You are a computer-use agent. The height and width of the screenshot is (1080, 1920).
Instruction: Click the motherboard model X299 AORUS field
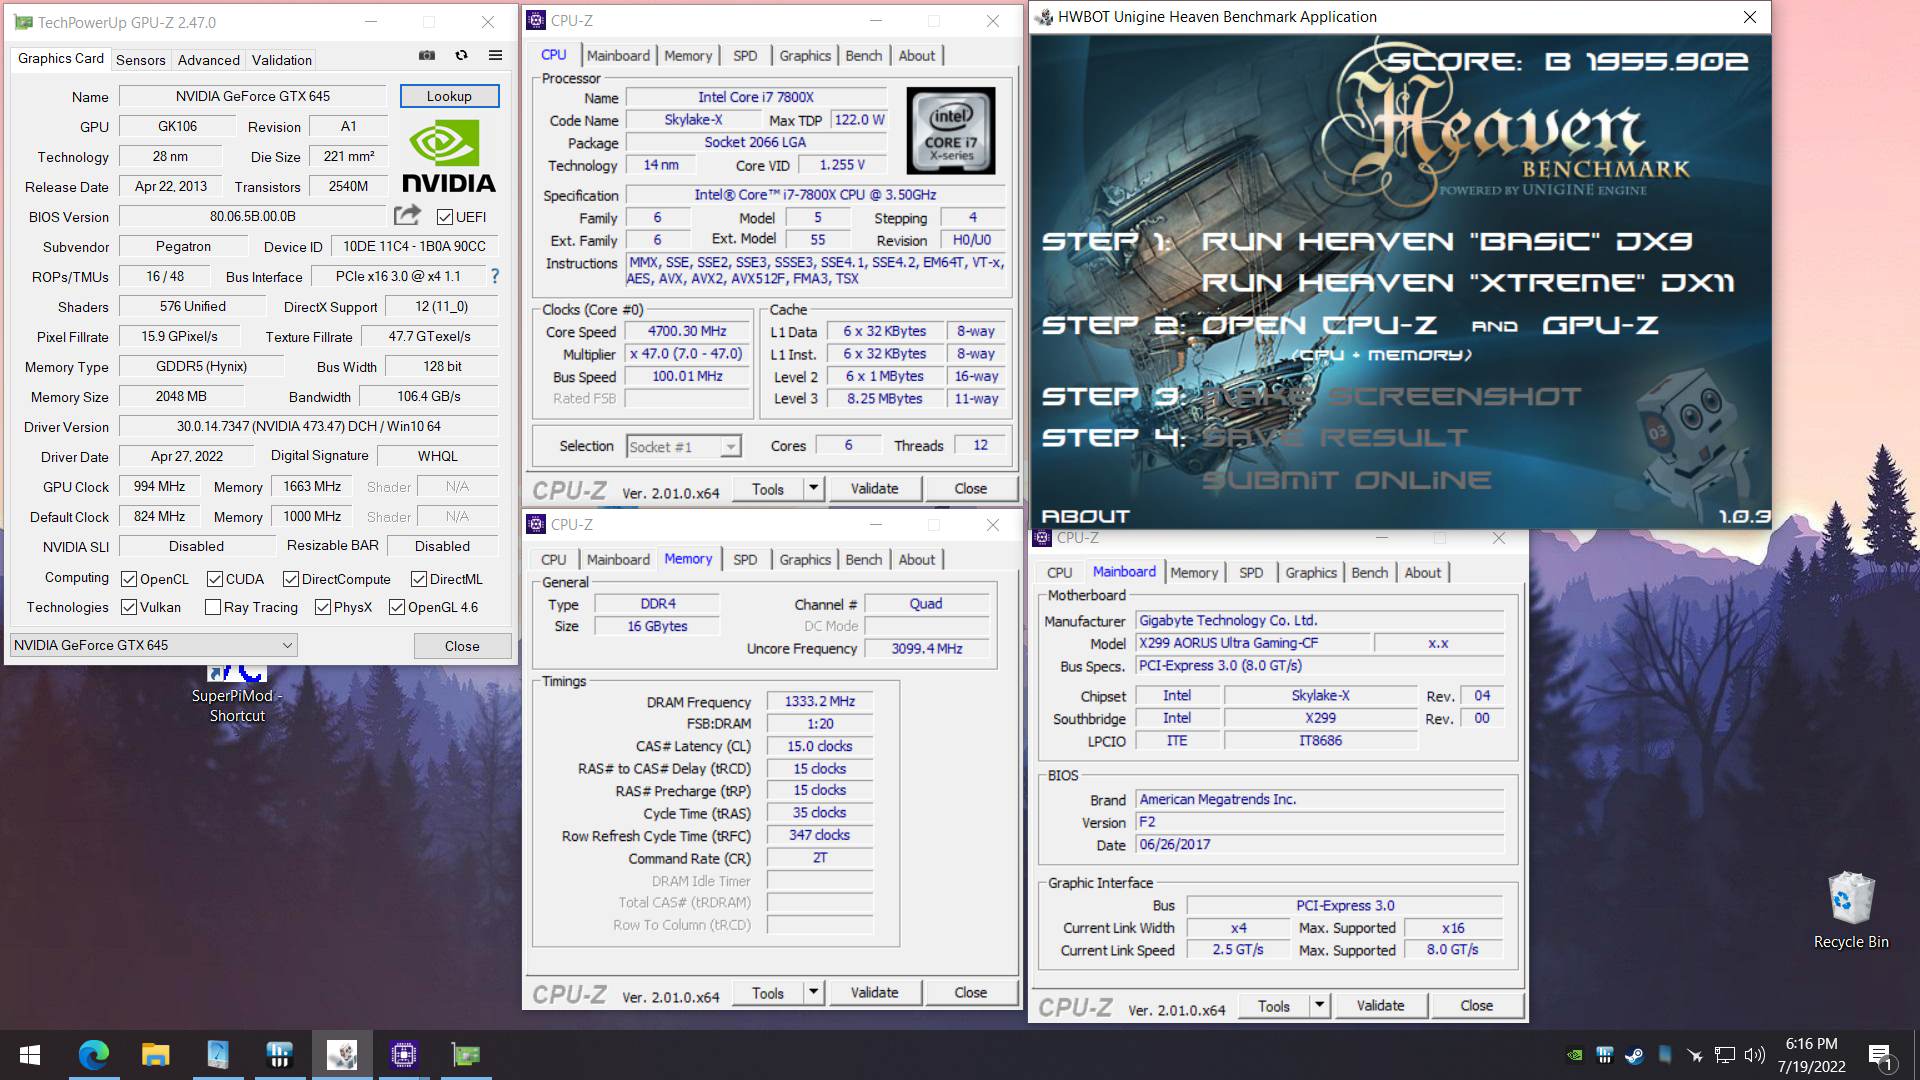[1252, 643]
